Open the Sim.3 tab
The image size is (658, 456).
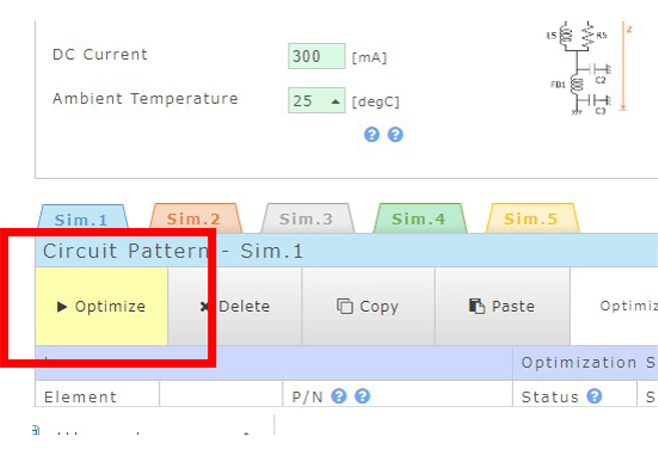pyautogui.click(x=305, y=219)
